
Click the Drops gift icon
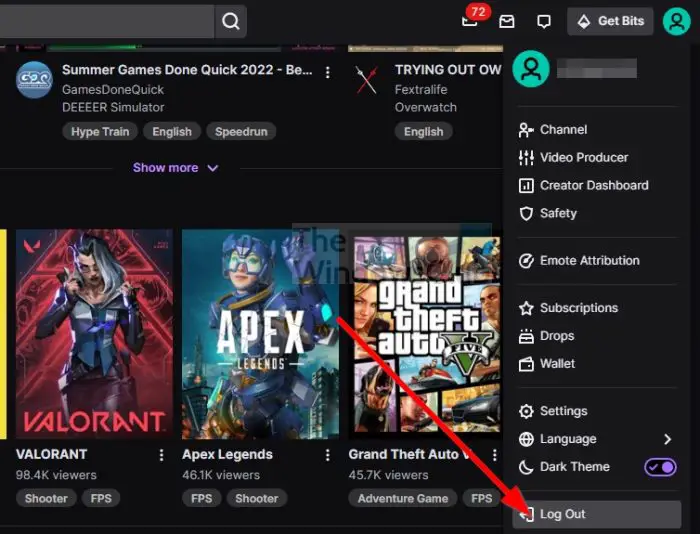tap(526, 336)
